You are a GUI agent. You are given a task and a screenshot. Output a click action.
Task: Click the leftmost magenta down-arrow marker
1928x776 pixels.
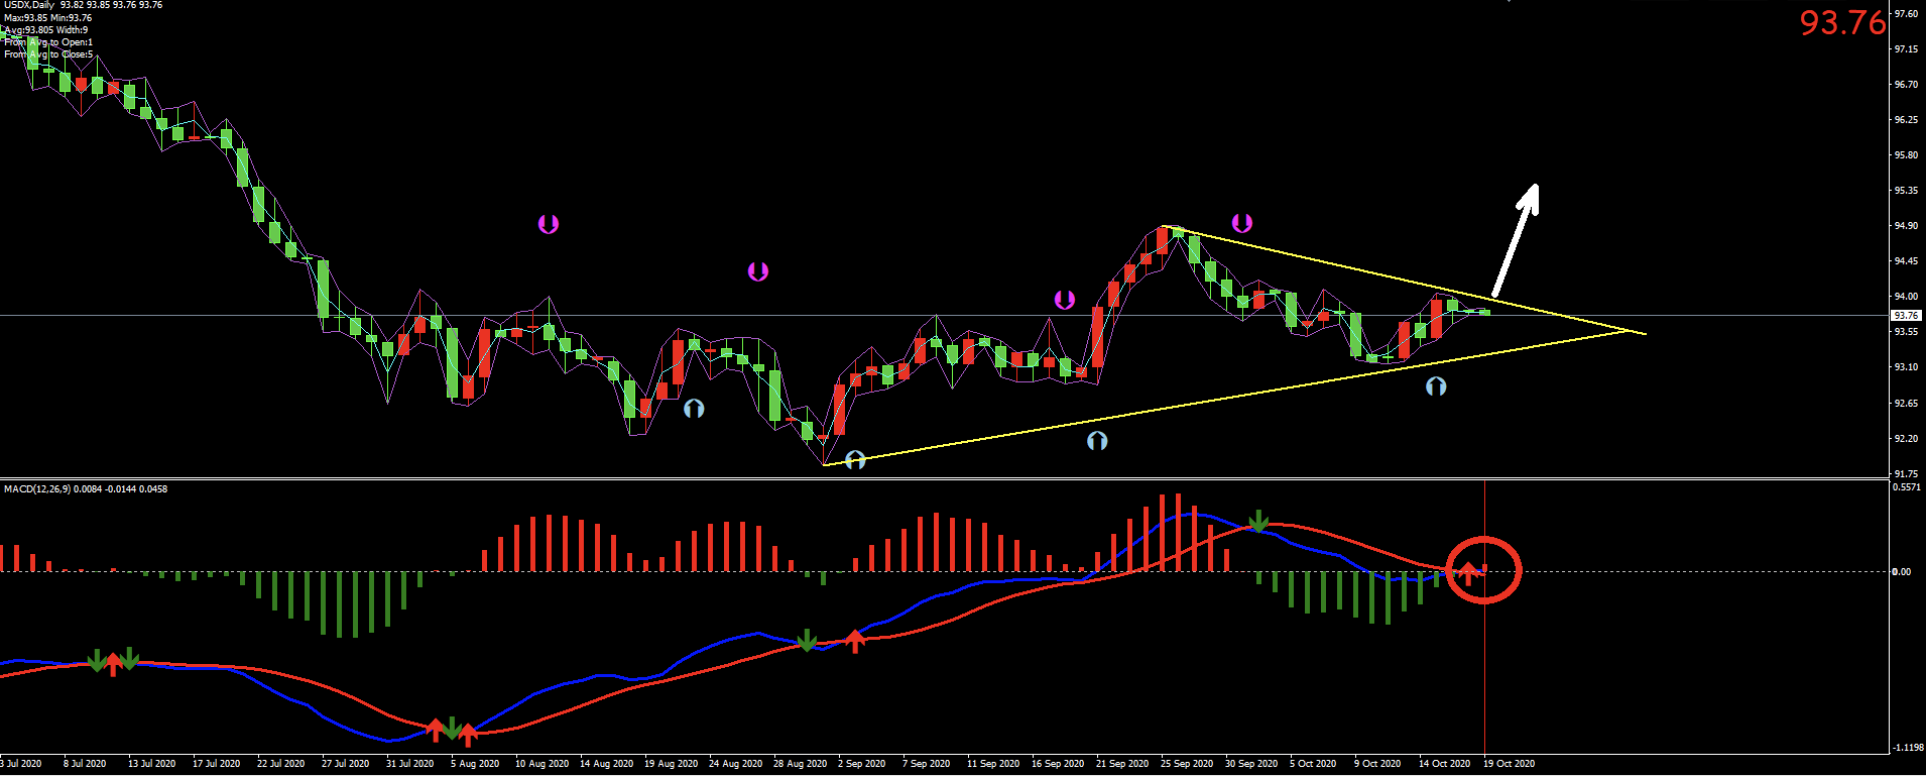[548, 224]
